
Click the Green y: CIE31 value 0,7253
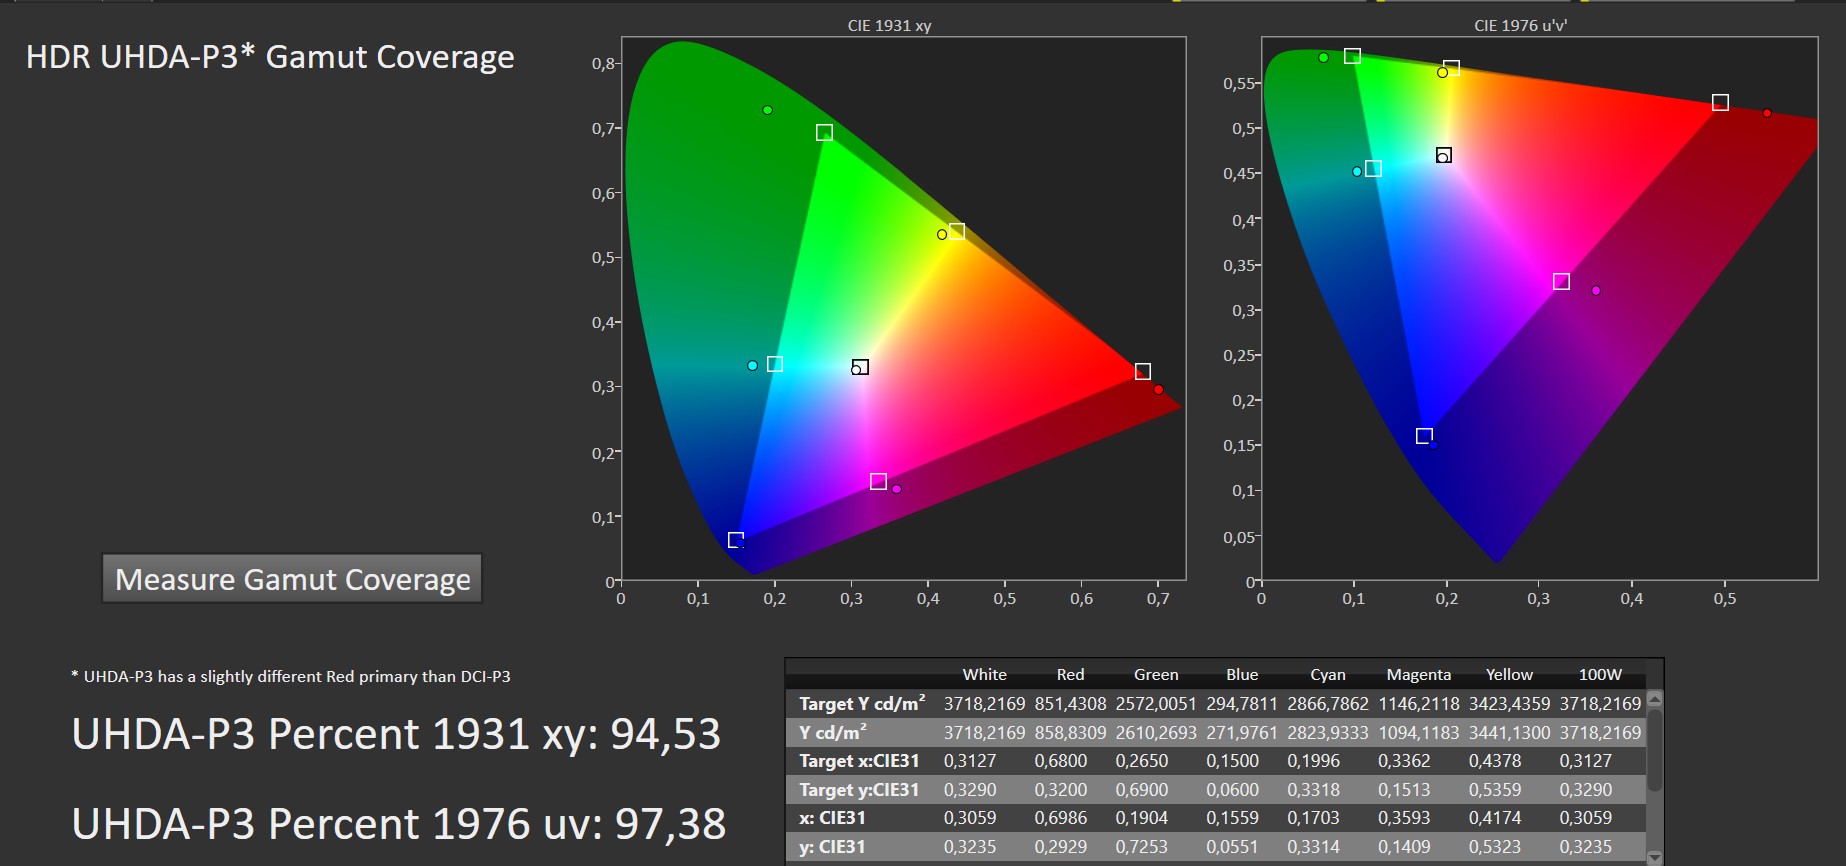pyautogui.click(x=1141, y=847)
